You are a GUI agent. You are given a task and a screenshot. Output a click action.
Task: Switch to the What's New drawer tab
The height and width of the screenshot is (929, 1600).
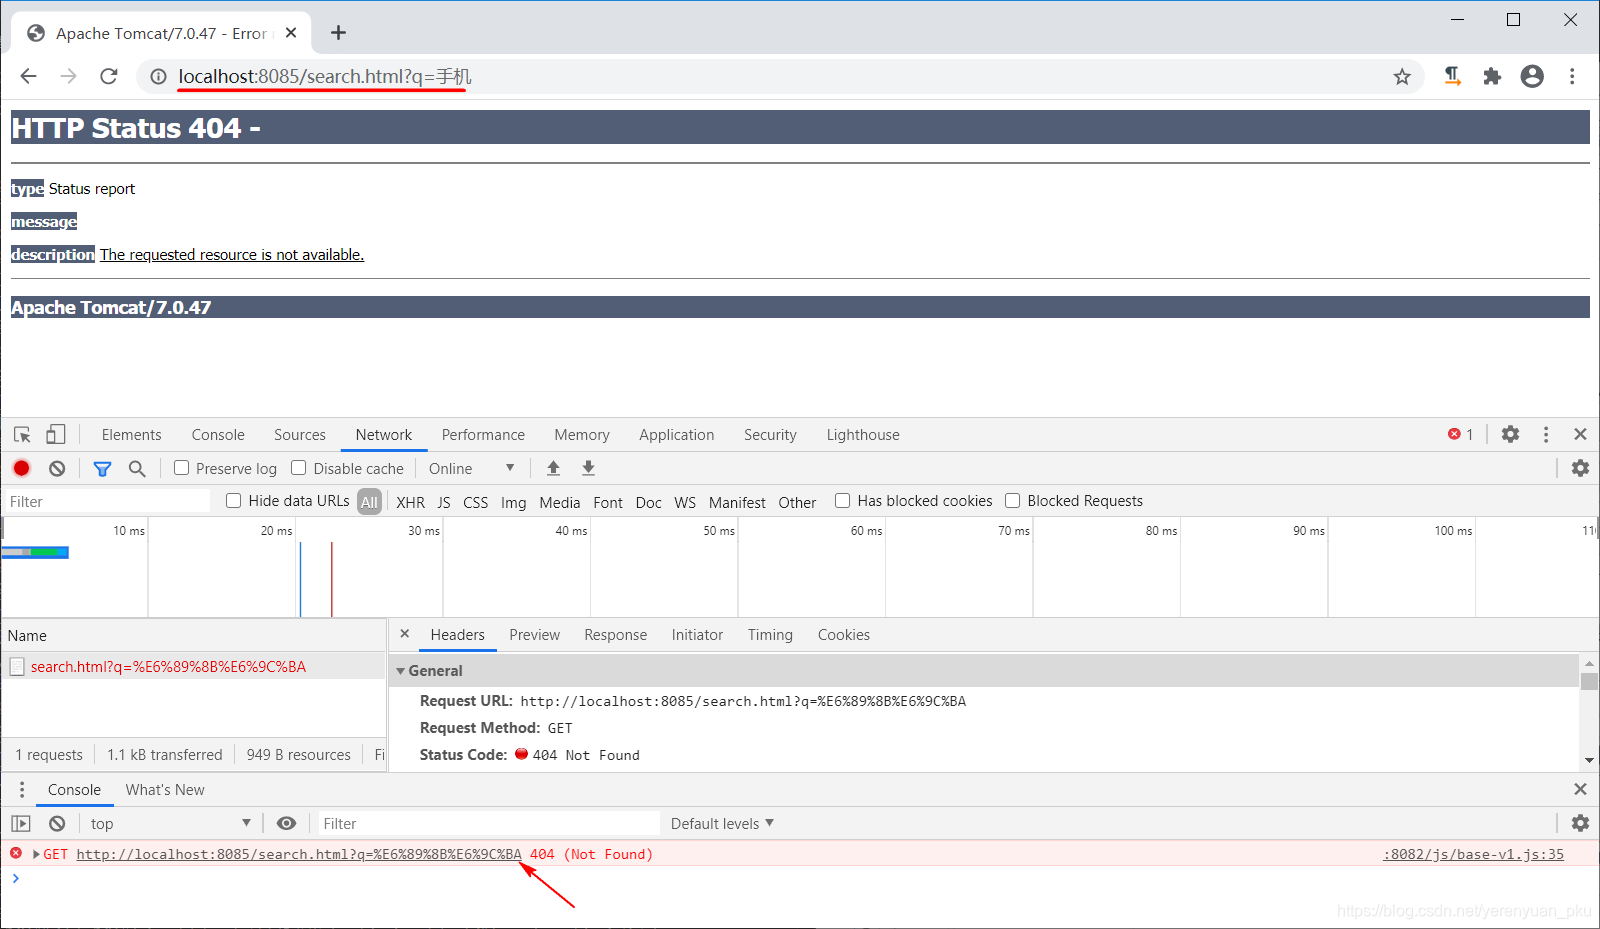pos(165,790)
